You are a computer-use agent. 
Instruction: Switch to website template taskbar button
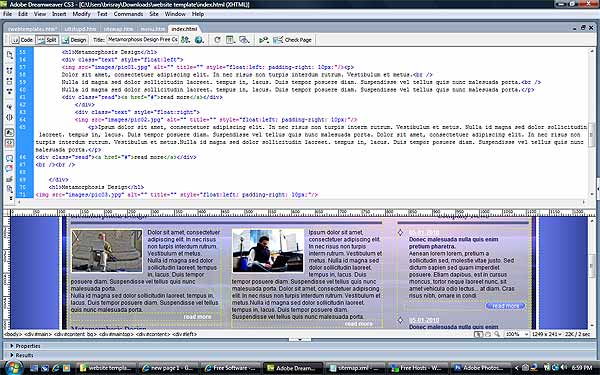coord(107,368)
